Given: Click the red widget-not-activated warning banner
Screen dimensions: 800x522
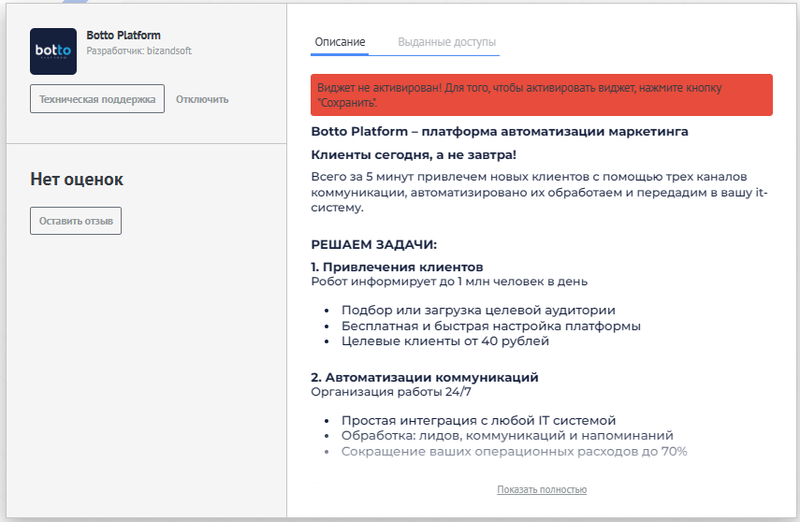Looking at the screenshot, I should 541,95.
